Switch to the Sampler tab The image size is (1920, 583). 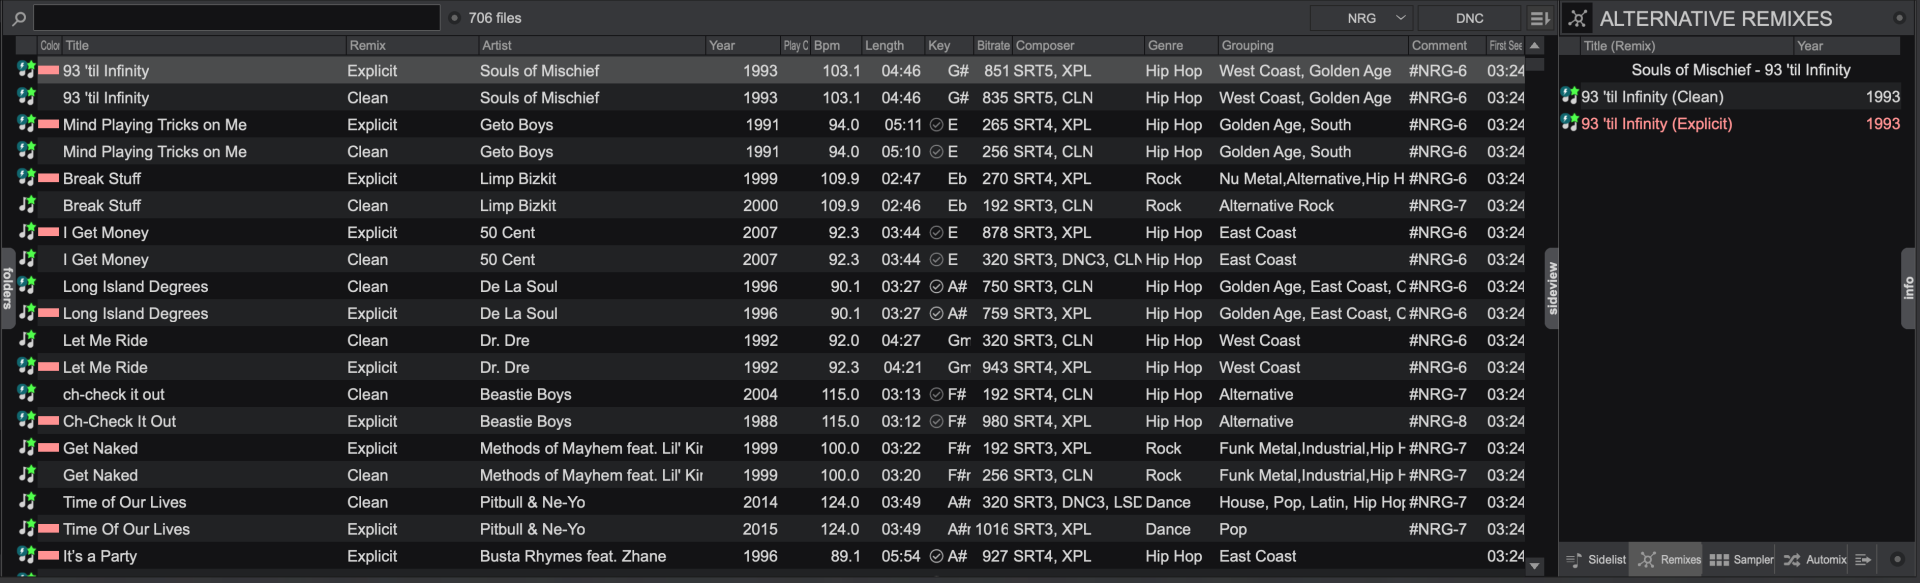[1741, 559]
